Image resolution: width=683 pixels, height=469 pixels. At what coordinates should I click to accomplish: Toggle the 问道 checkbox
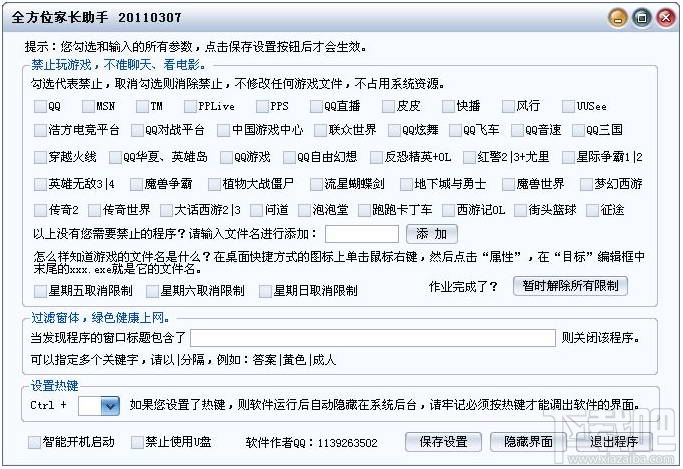256,210
